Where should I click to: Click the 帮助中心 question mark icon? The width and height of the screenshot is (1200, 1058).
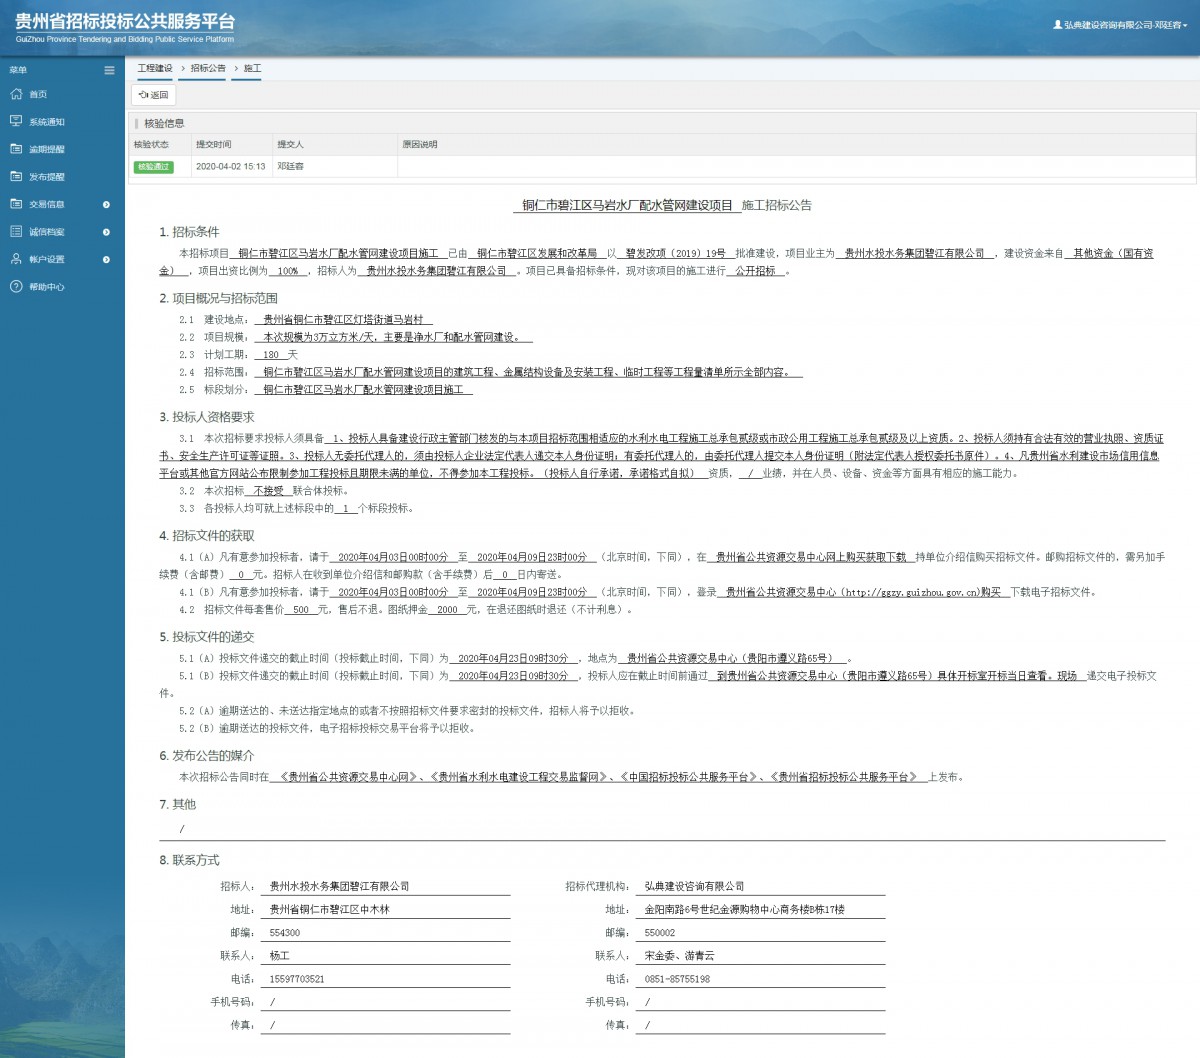tap(16, 287)
